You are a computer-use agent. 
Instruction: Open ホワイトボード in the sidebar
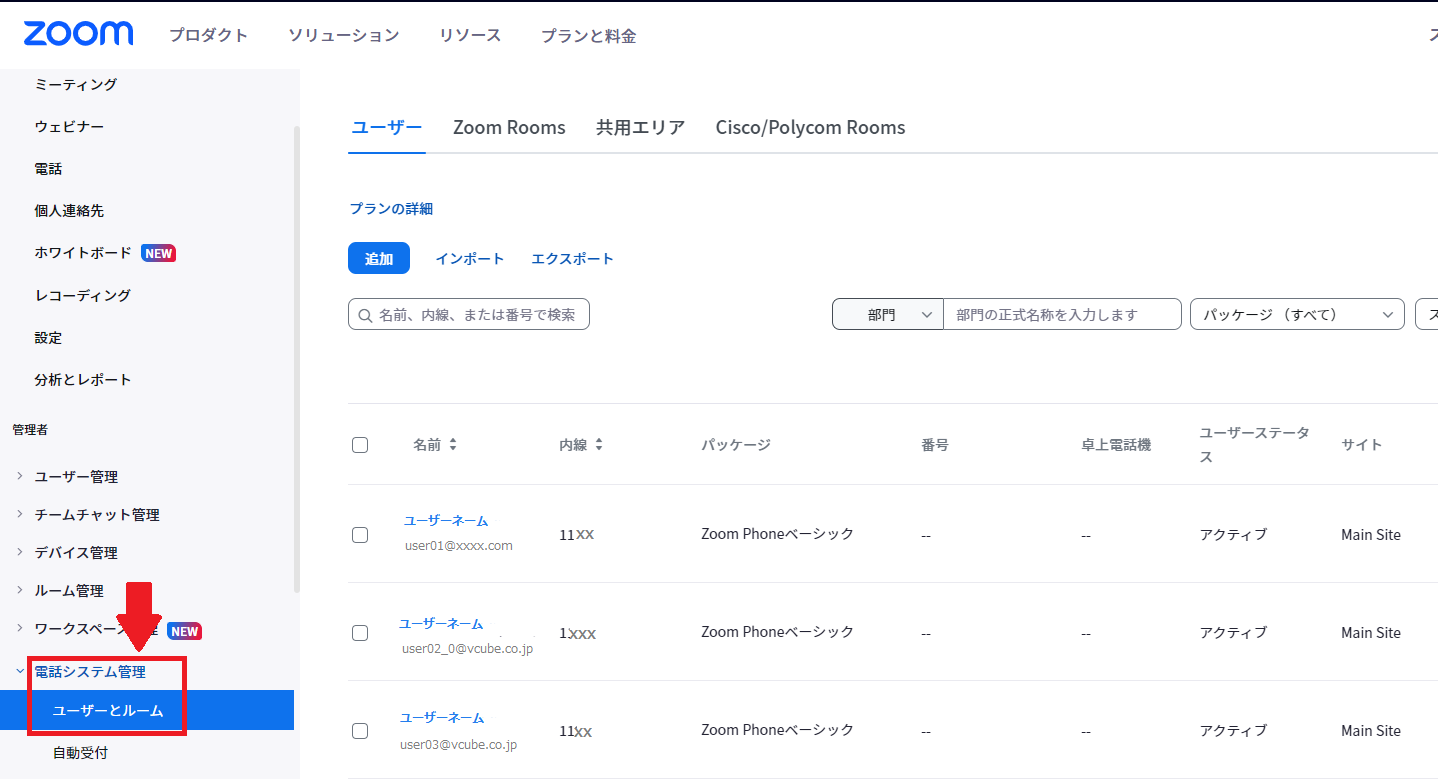(83, 253)
